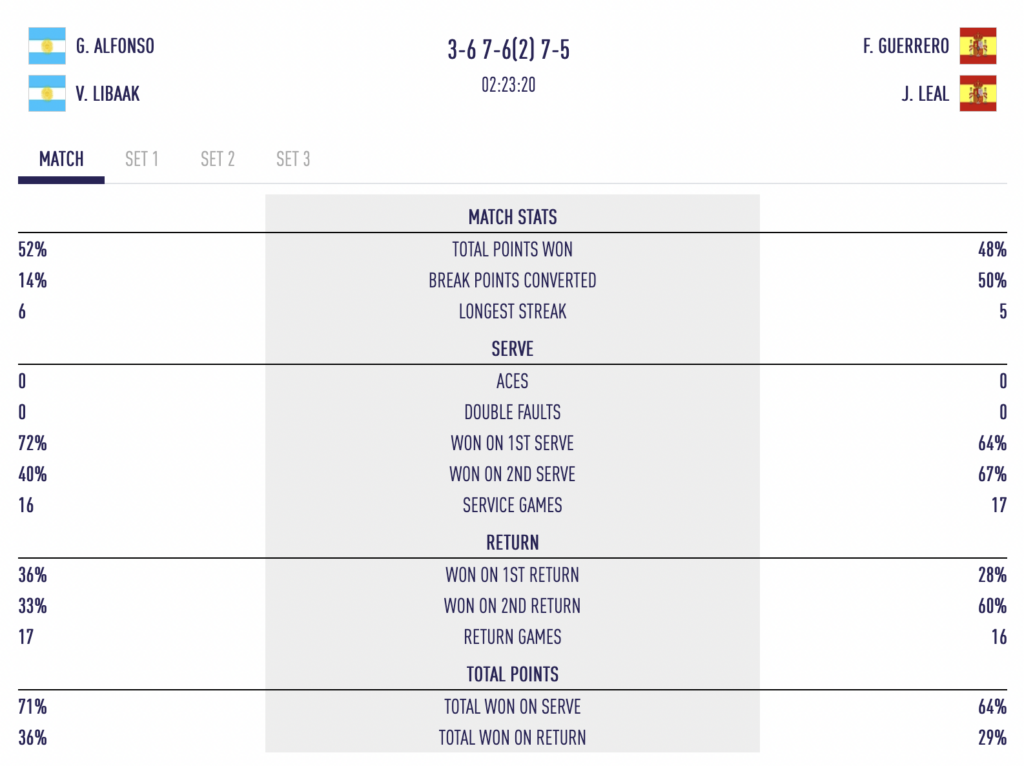Viewport: 1024px width, 766px height.
Task: Click Argentina flag next to V. Libaak
Action: [x=47, y=93]
